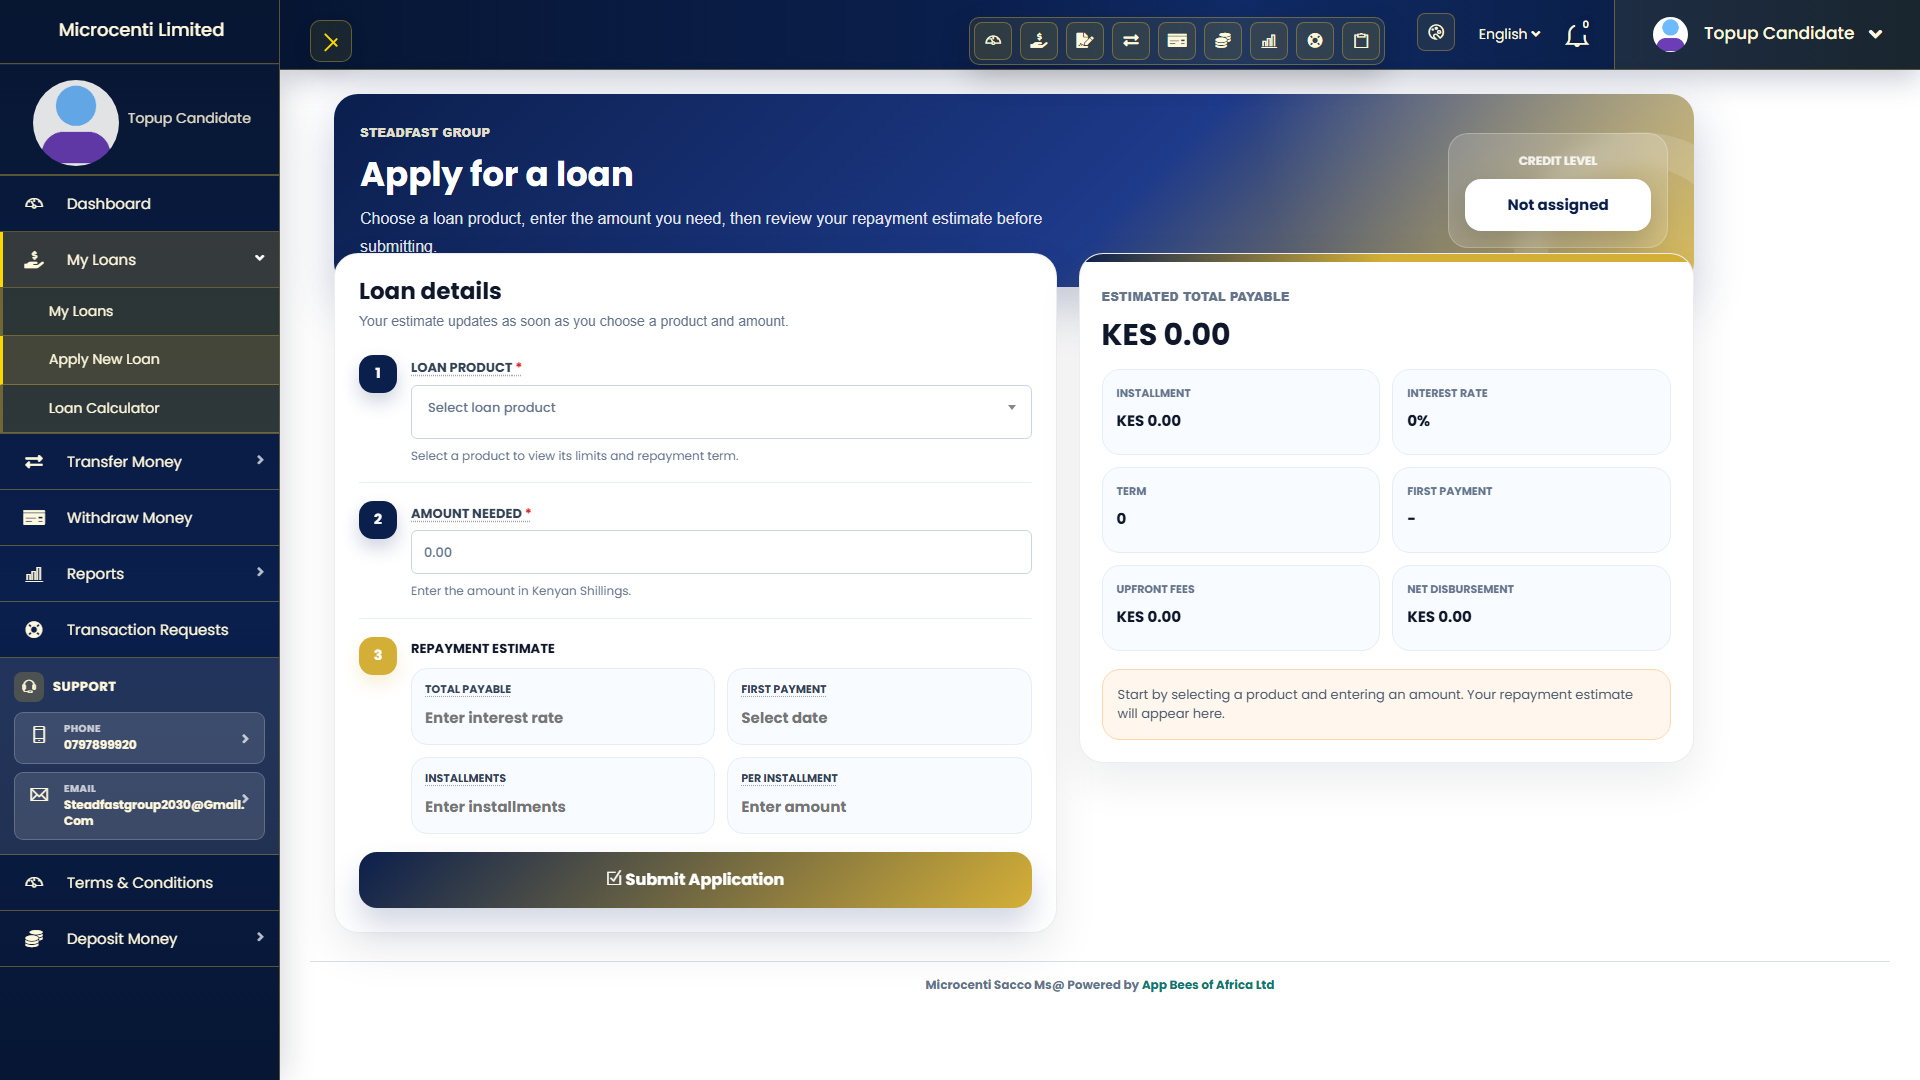This screenshot has height=1080, width=1920.
Task: Open Terms & Conditions page
Action: click(140, 883)
